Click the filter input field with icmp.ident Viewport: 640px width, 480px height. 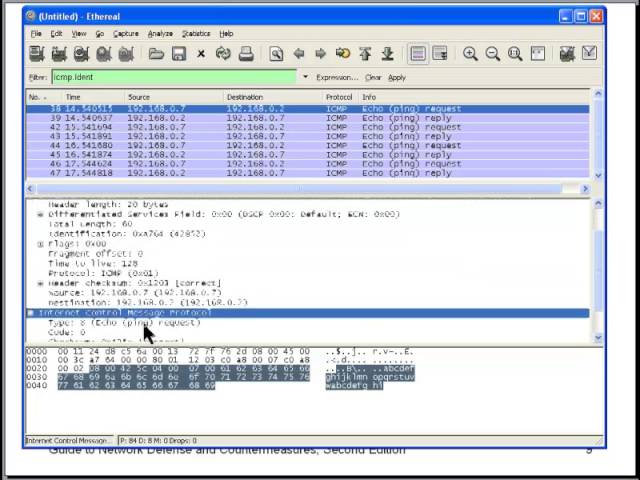(x=174, y=77)
